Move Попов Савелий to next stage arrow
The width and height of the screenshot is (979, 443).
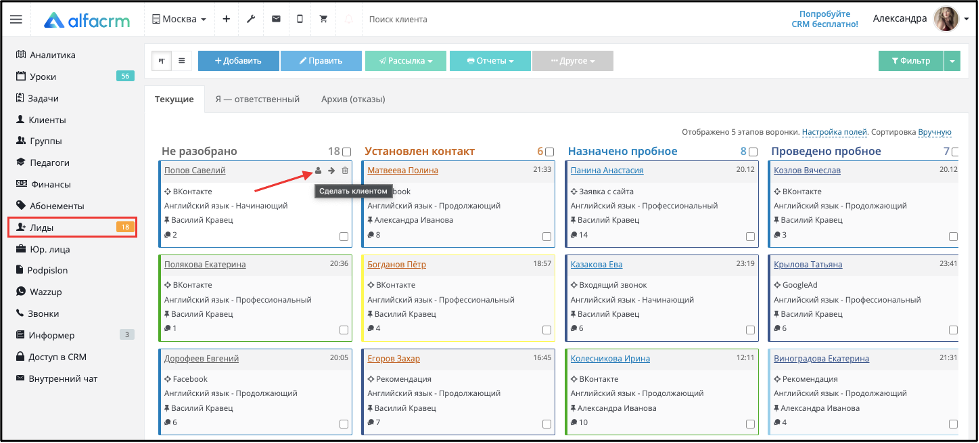click(332, 170)
